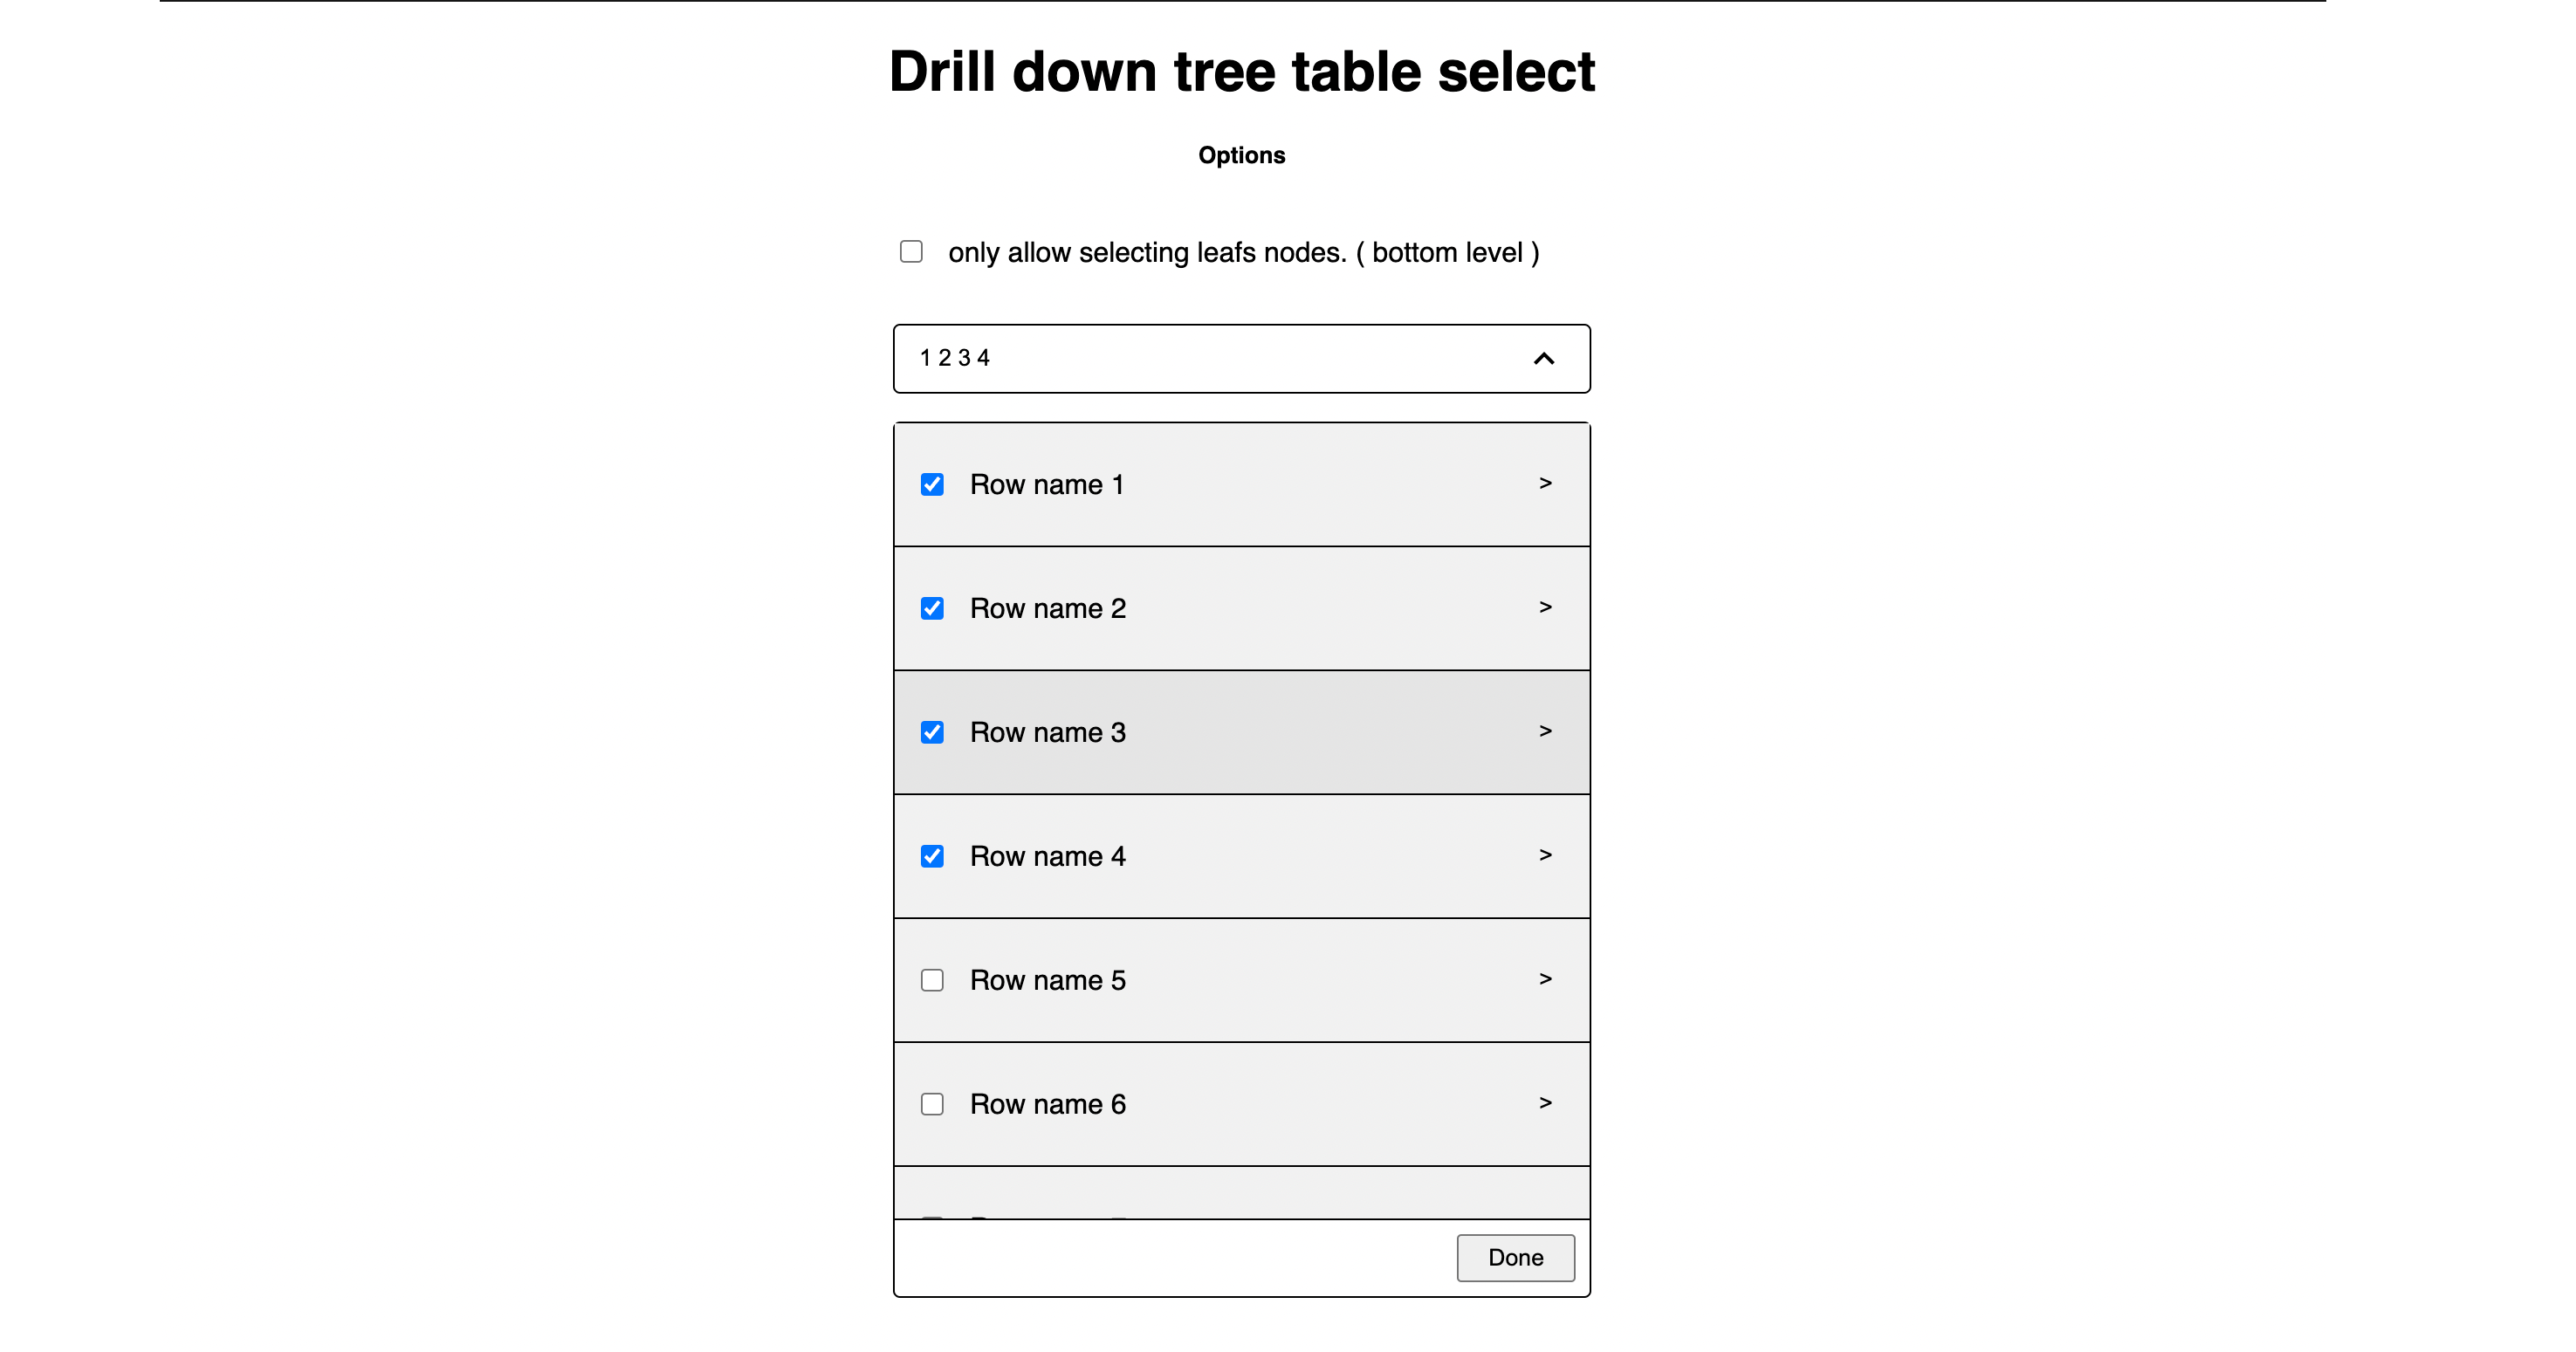
Task: Select the highlighted Row name 3 row
Action: click(1242, 731)
